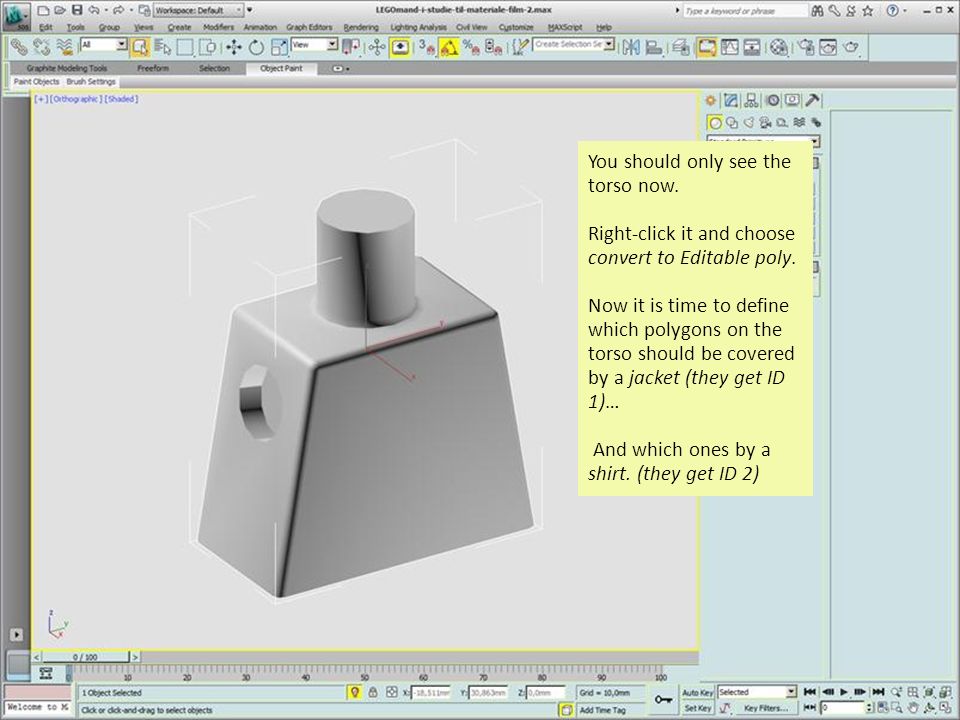Click the Add Time Tag button
Viewport: 960px width, 720px height.
(x=602, y=710)
